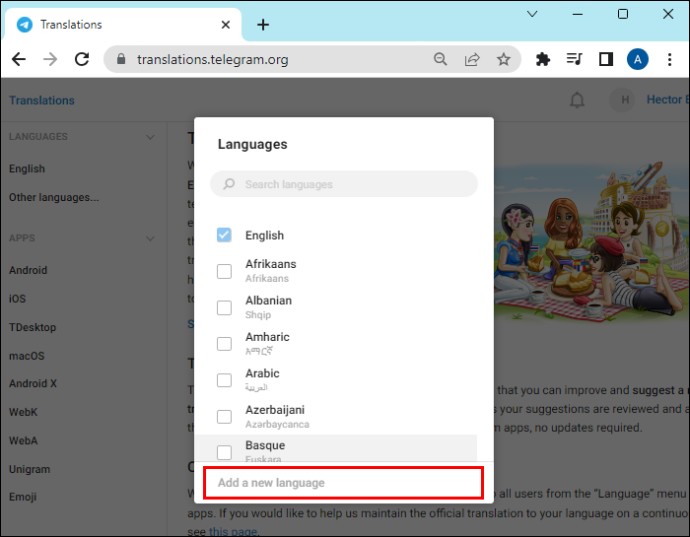Follow the 'this page' link
Screen dimensions: 690x537
point(233,531)
